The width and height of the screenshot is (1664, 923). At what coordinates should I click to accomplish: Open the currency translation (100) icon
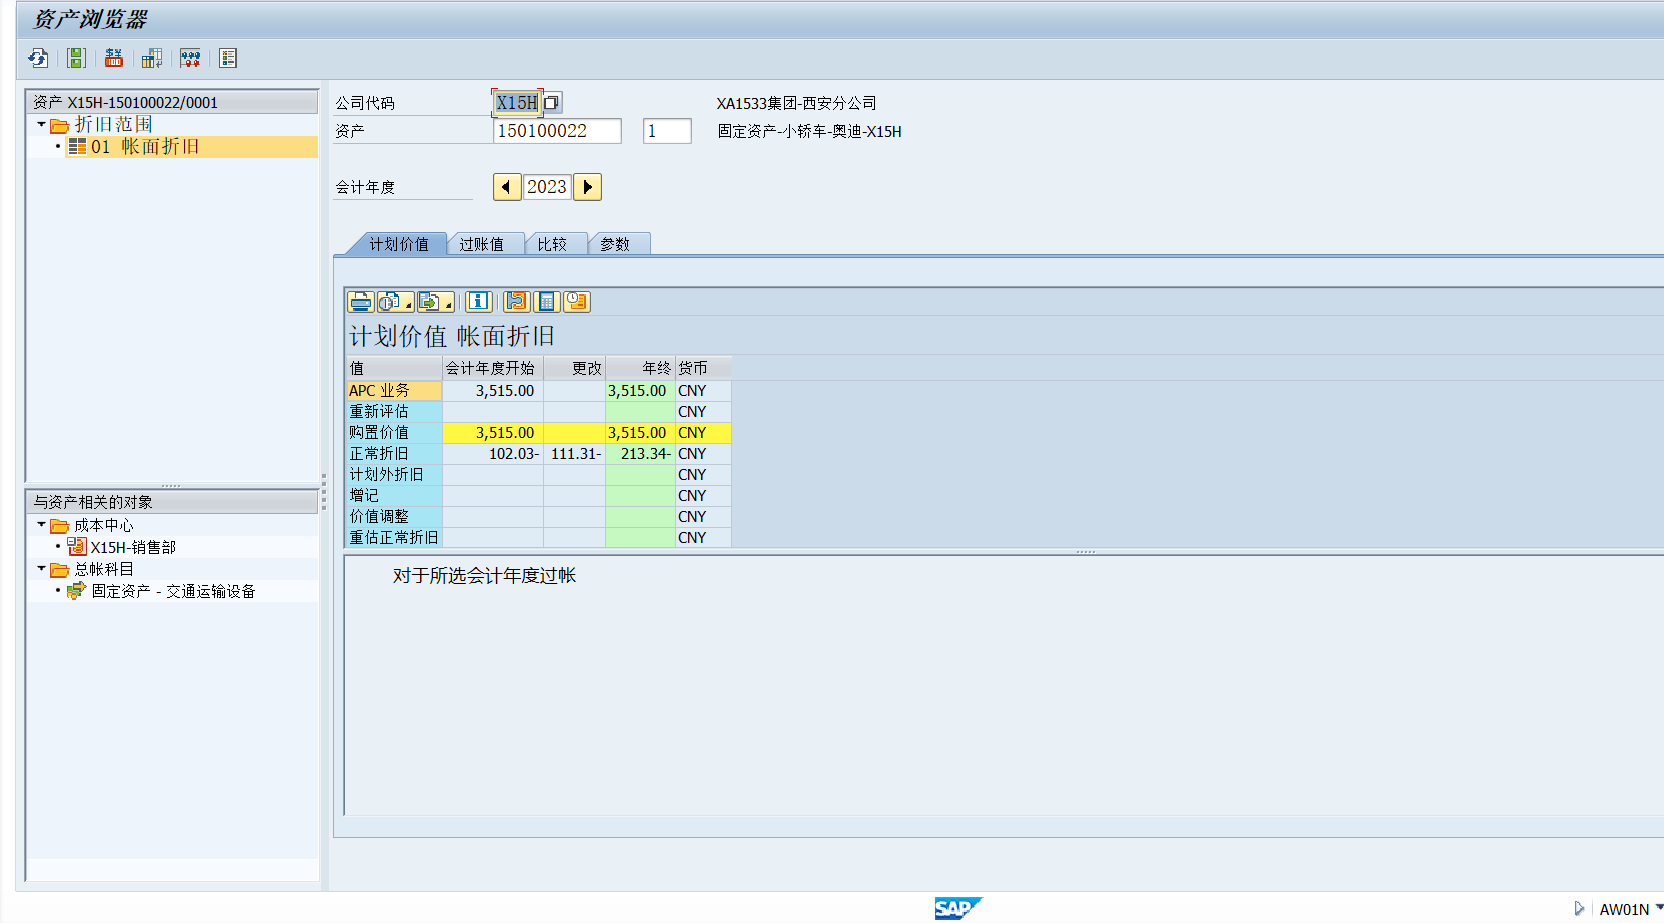pos(114,58)
